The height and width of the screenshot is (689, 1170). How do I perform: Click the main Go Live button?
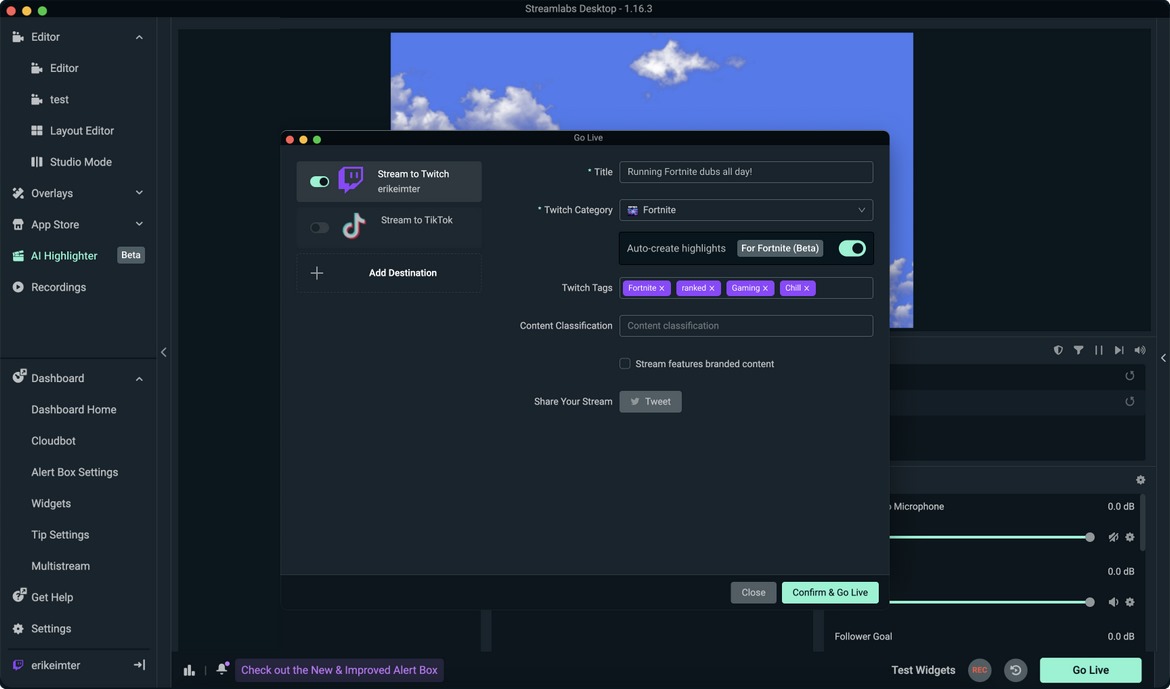click(x=1090, y=670)
